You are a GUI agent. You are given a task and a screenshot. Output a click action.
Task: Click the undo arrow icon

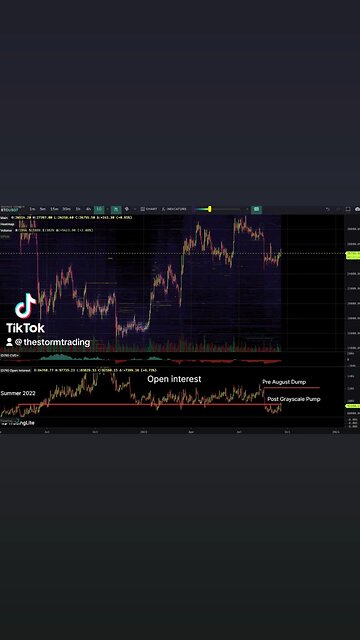pos(327,209)
